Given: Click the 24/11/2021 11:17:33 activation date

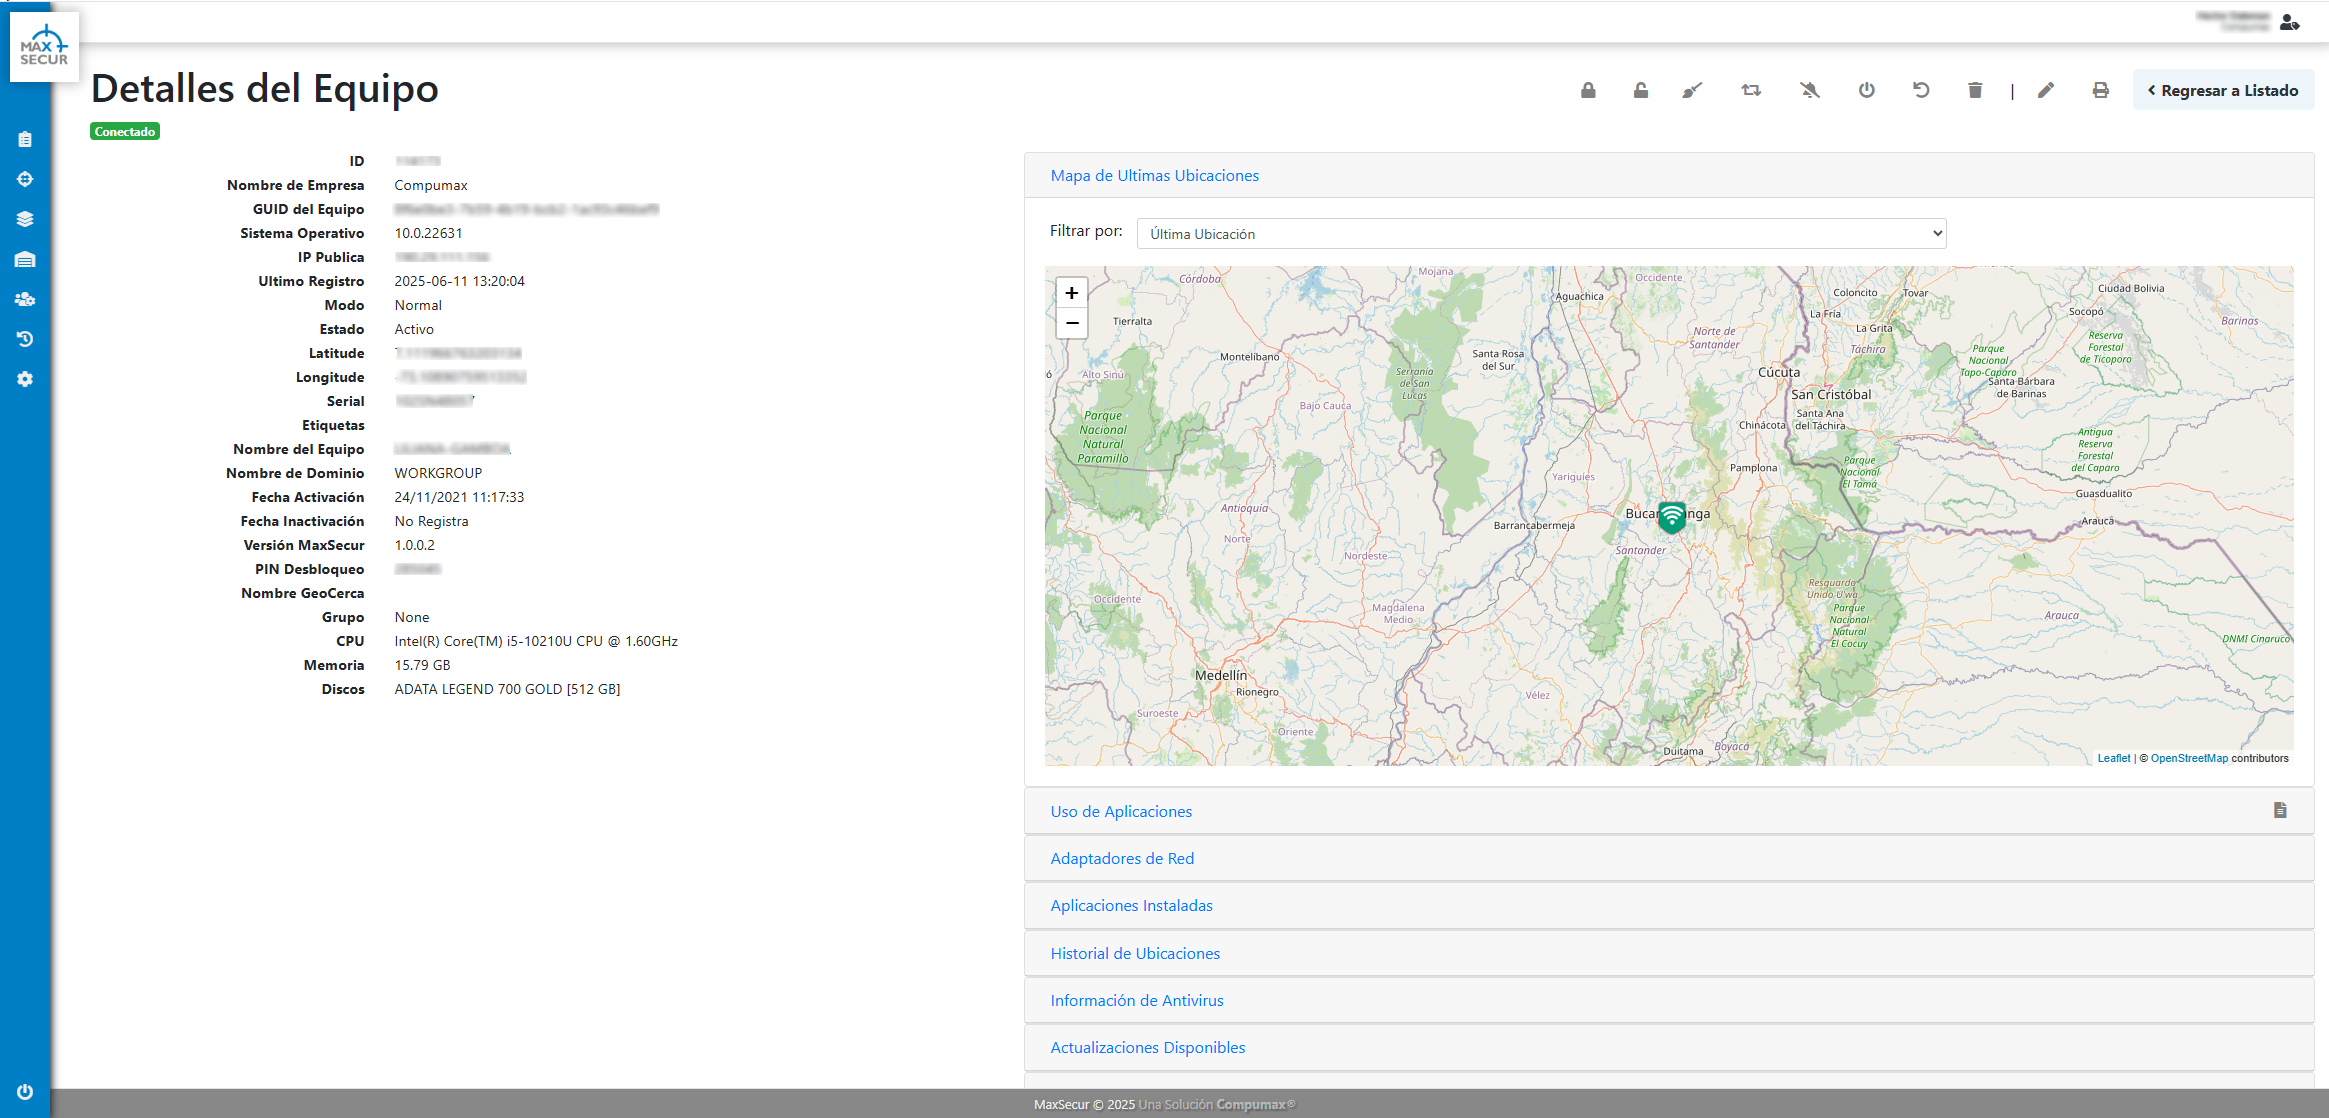Looking at the screenshot, I should tap(459, 498).
